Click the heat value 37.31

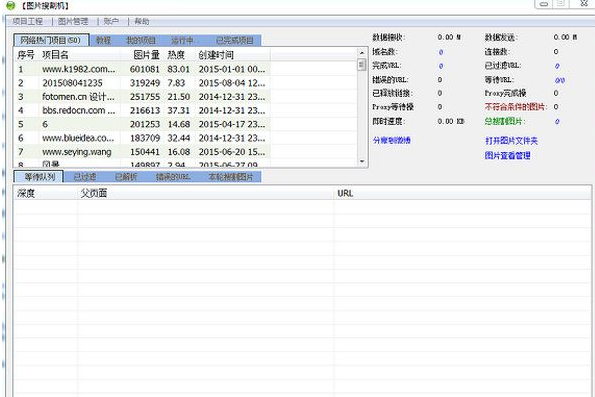tap(178, 110)
